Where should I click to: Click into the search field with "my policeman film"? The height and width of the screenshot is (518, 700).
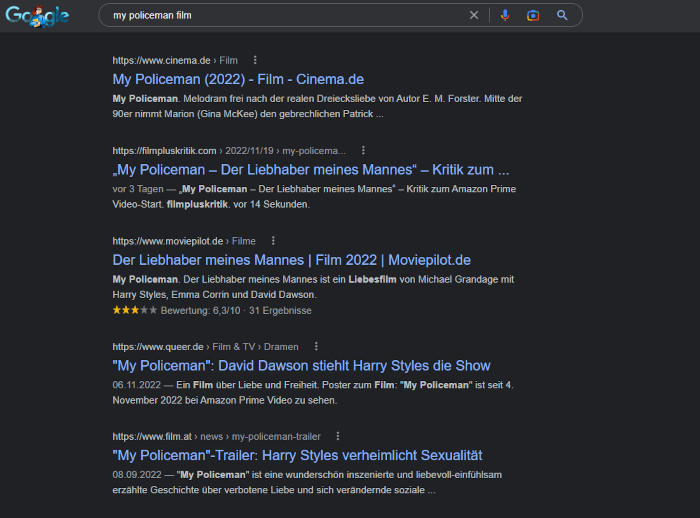[x=280, y=15]
